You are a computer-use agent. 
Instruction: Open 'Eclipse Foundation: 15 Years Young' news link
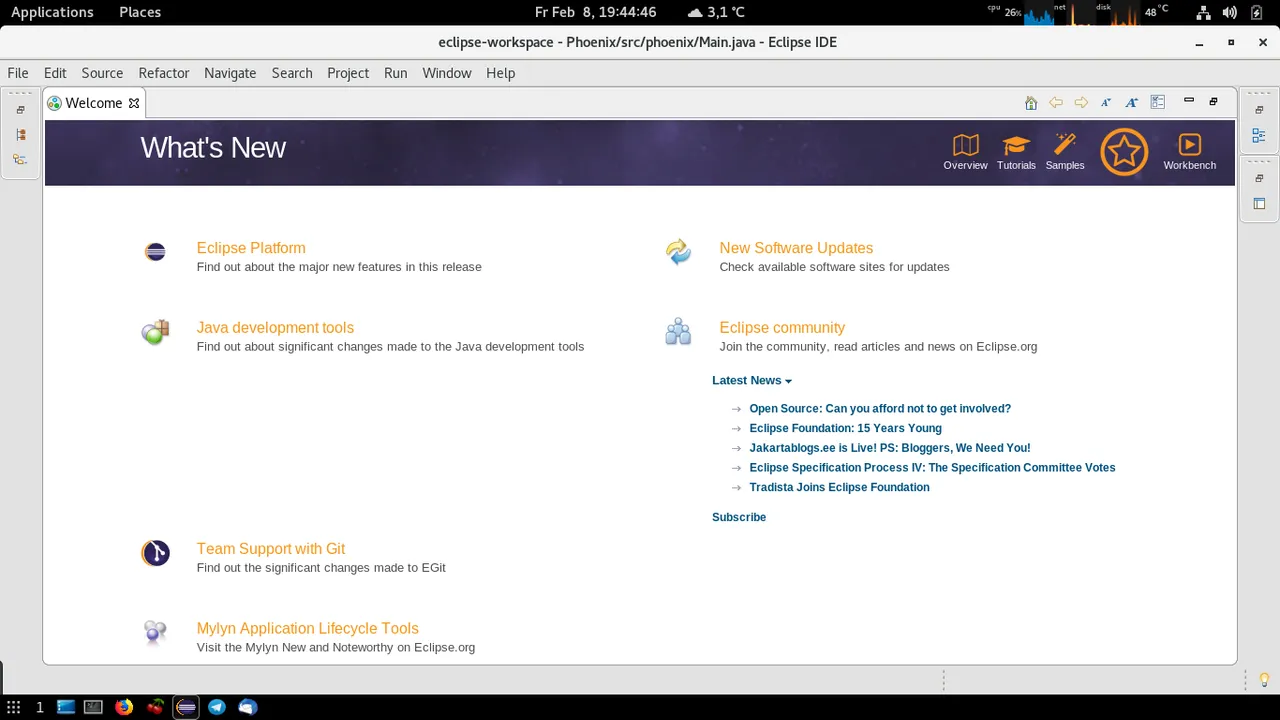tap(846, 428)
